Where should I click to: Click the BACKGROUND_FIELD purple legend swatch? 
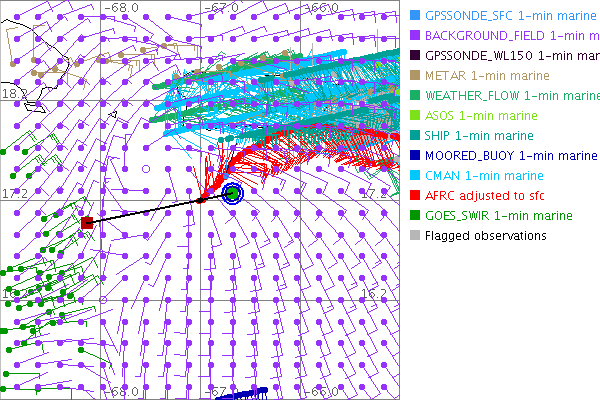click(x=415, y=35)
